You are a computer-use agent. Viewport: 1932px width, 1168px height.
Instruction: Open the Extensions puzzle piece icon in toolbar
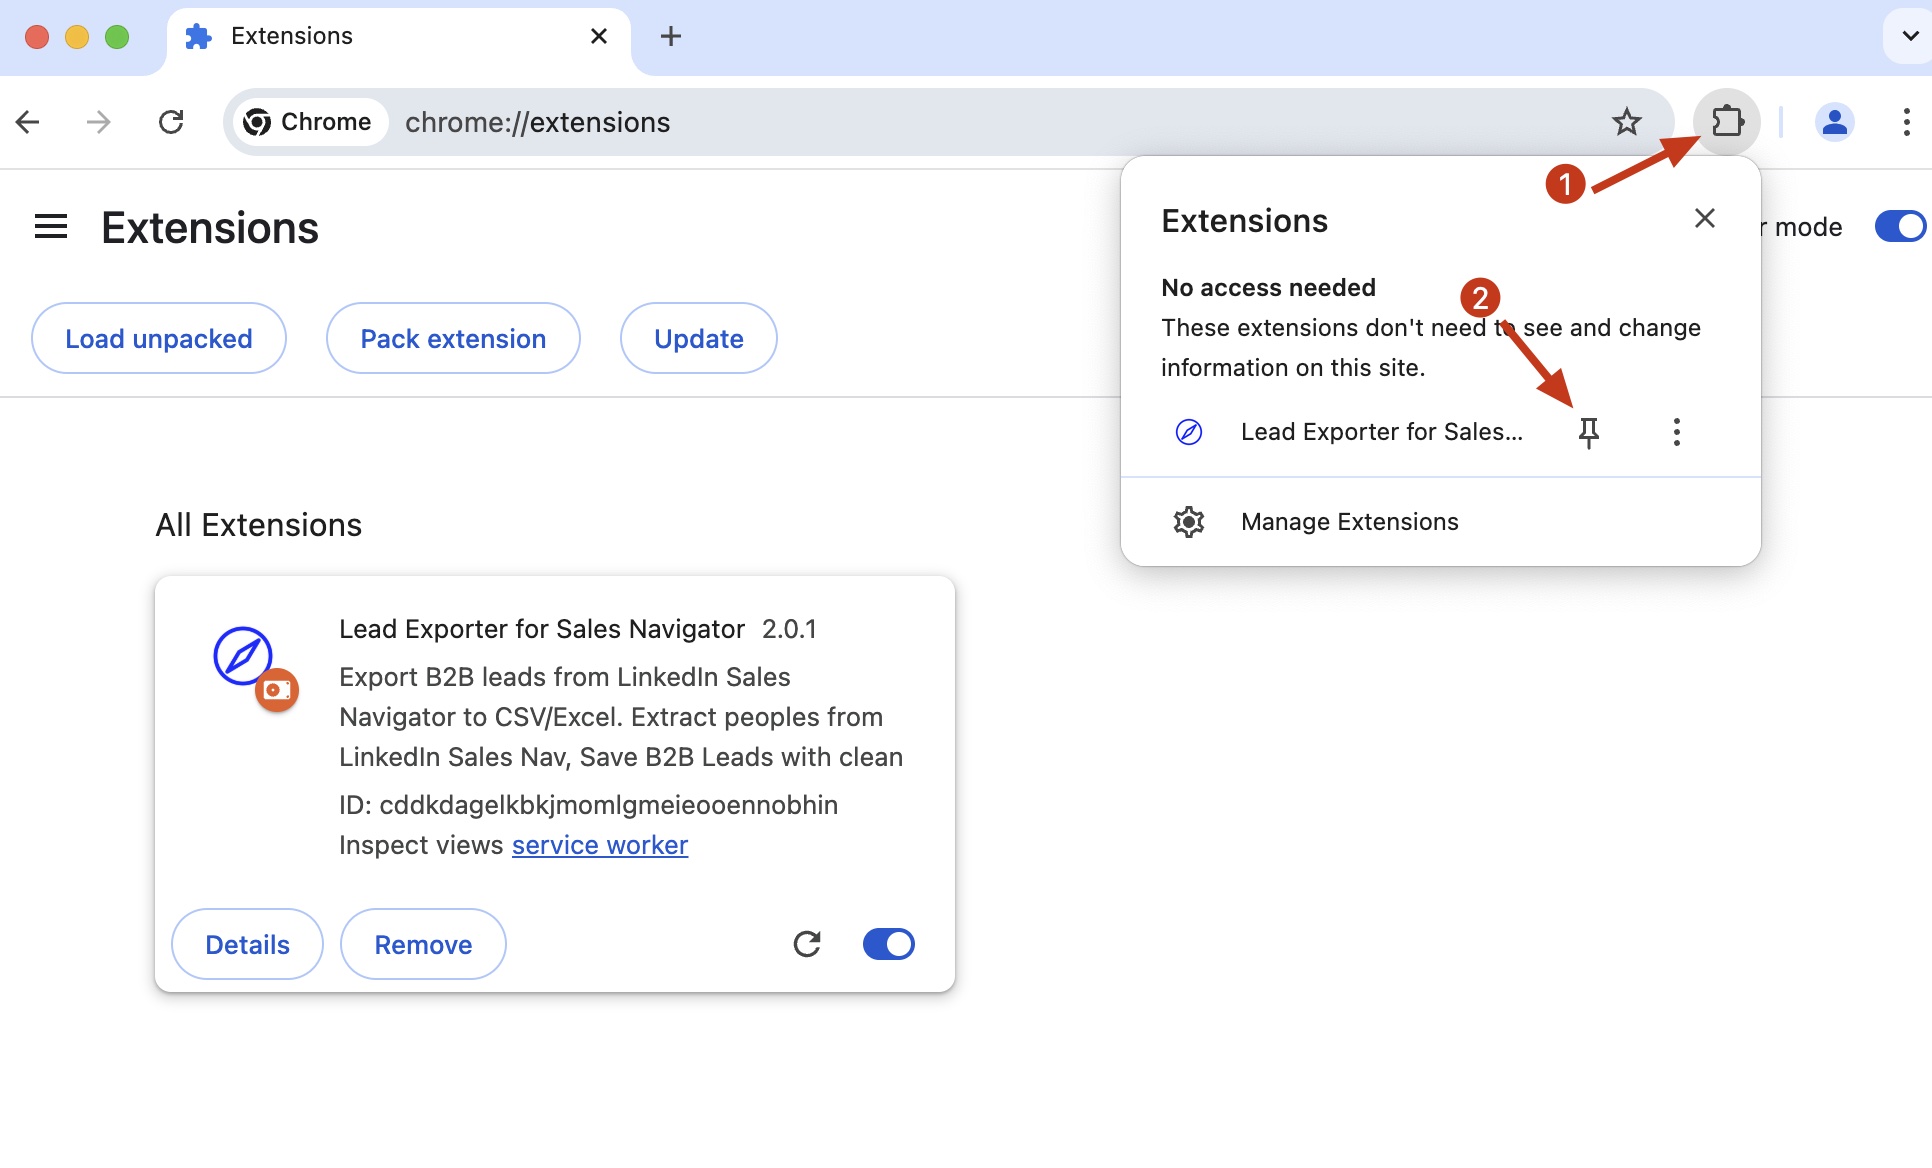[1726, 121]
